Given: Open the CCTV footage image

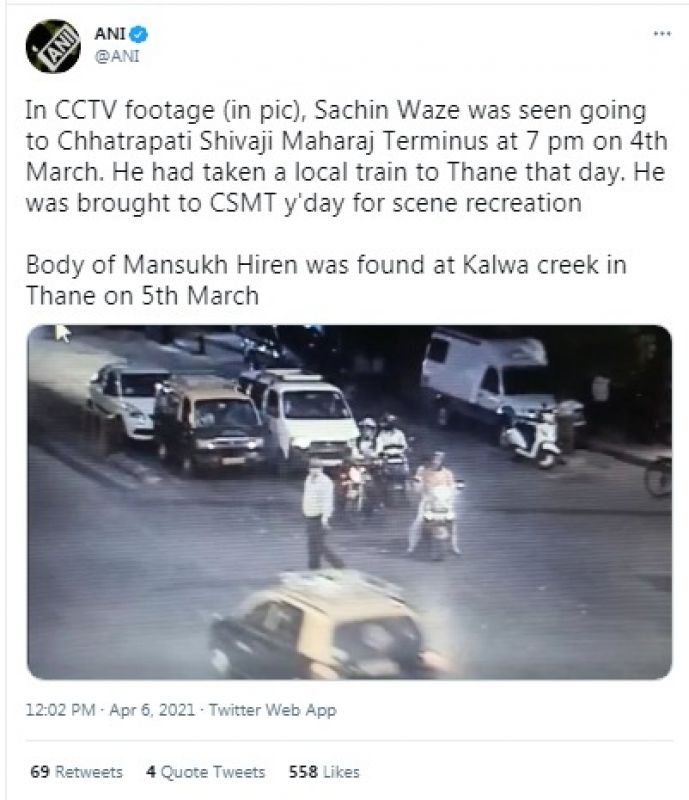Looking at the screenshot, I should click(349, 502).
